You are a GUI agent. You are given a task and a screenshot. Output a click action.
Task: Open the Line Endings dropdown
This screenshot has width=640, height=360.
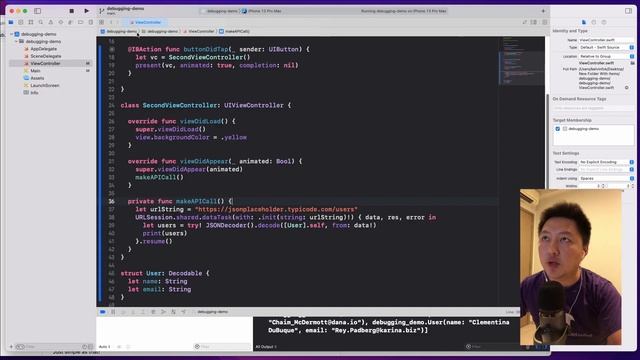606,169
